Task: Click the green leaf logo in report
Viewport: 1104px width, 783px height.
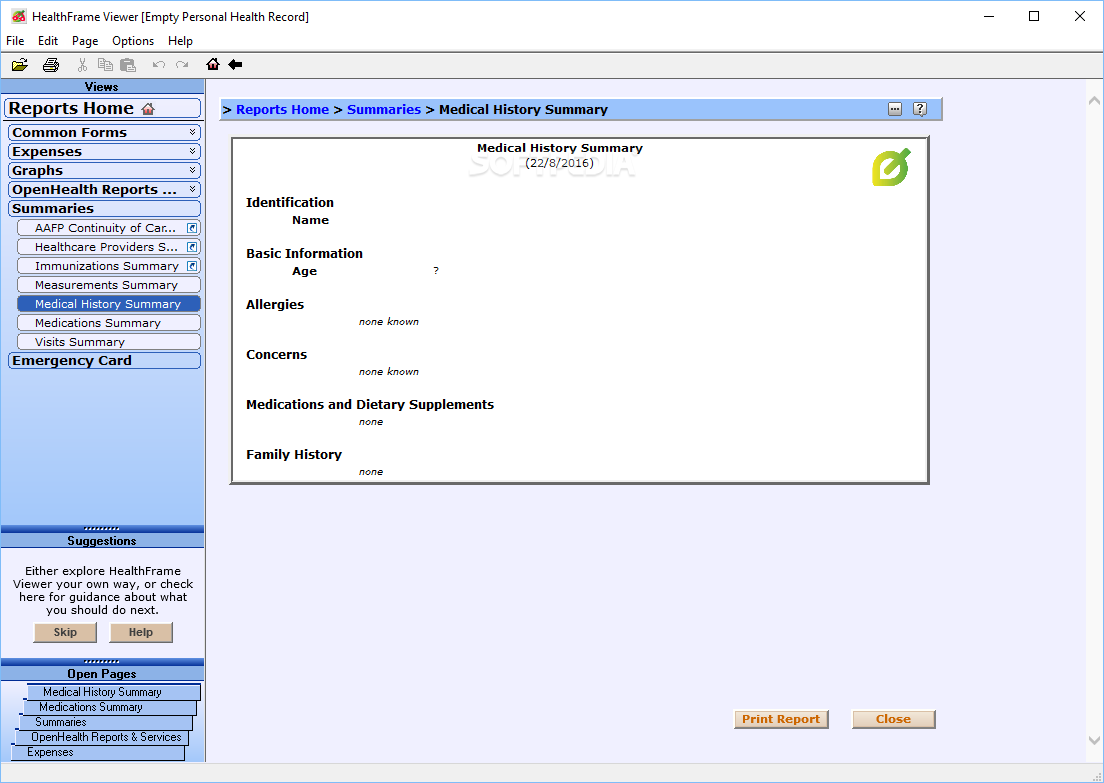Action: pos(891,167)
